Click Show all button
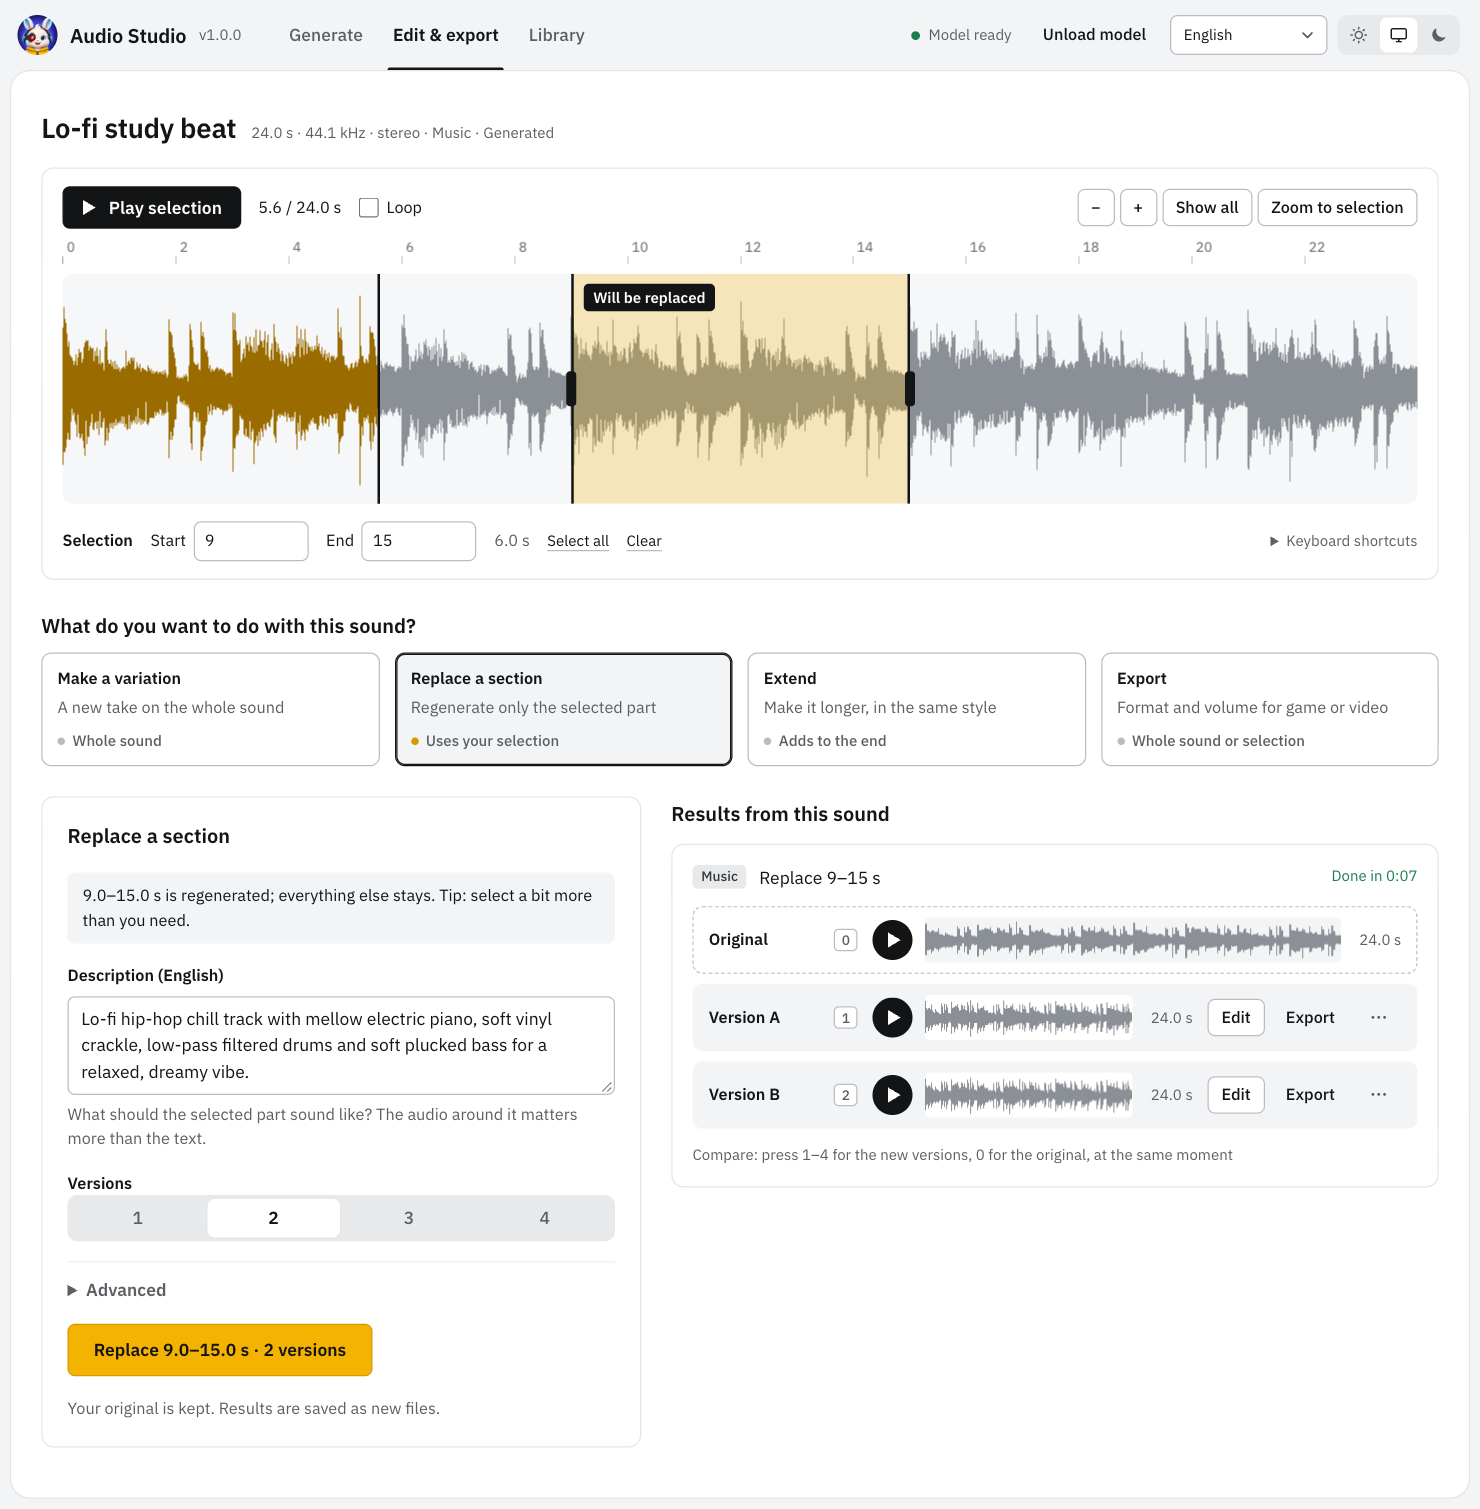Screen dimensions: 1480x1509 point(1207,208)
